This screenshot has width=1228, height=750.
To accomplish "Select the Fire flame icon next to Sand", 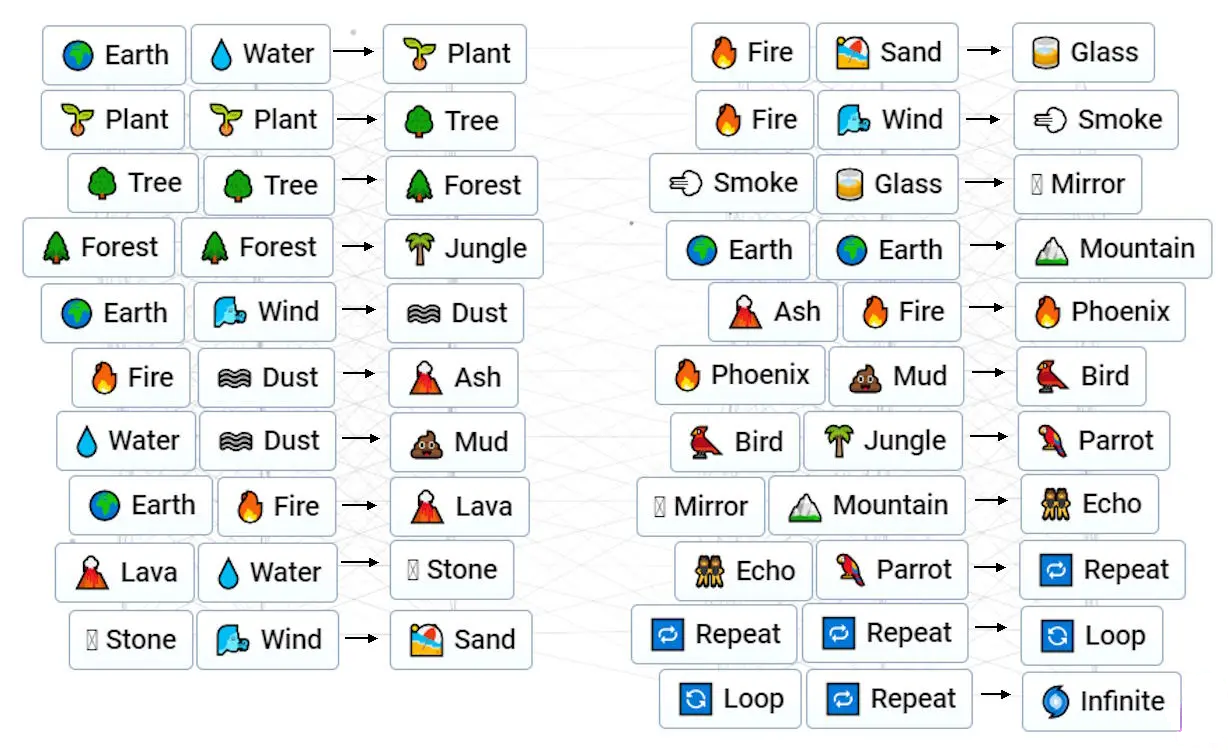I will (723, 53).
